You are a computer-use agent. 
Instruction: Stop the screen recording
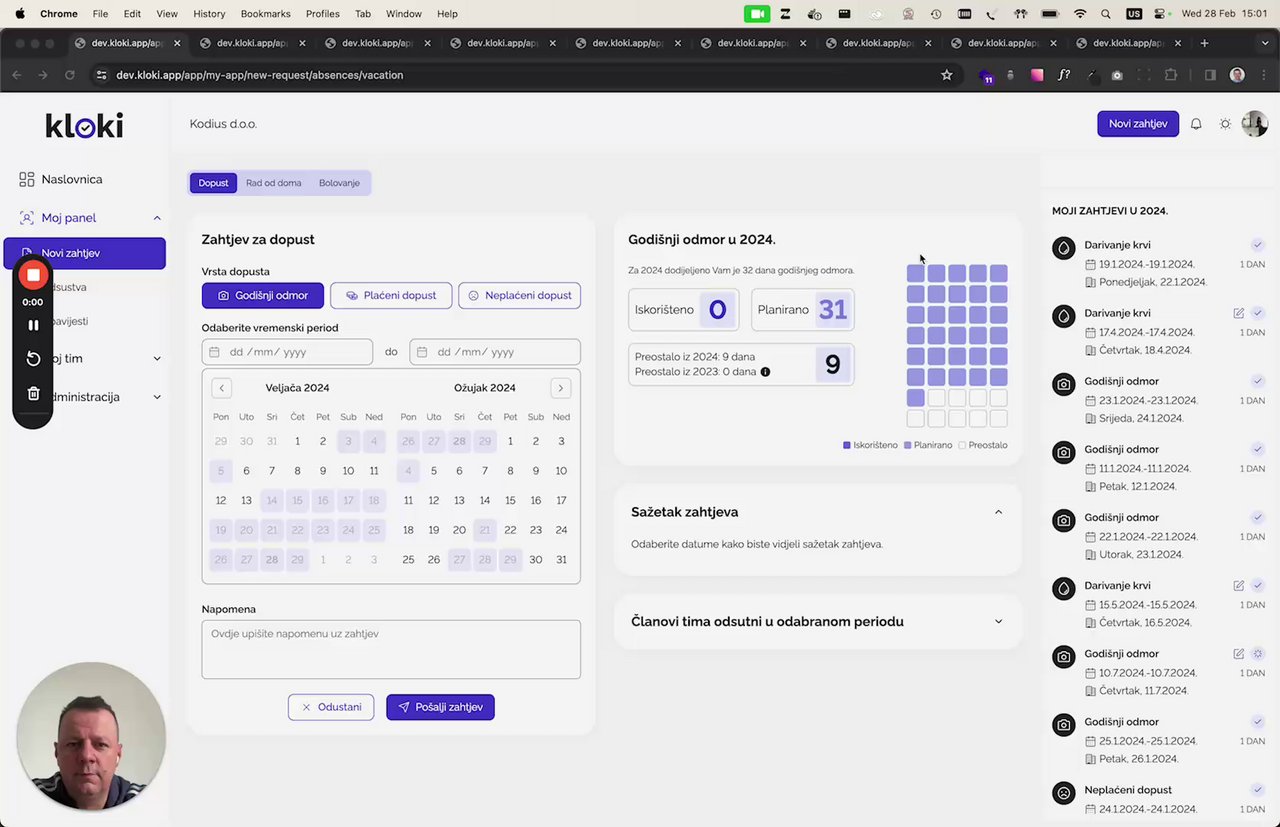[x=33, y=275]
